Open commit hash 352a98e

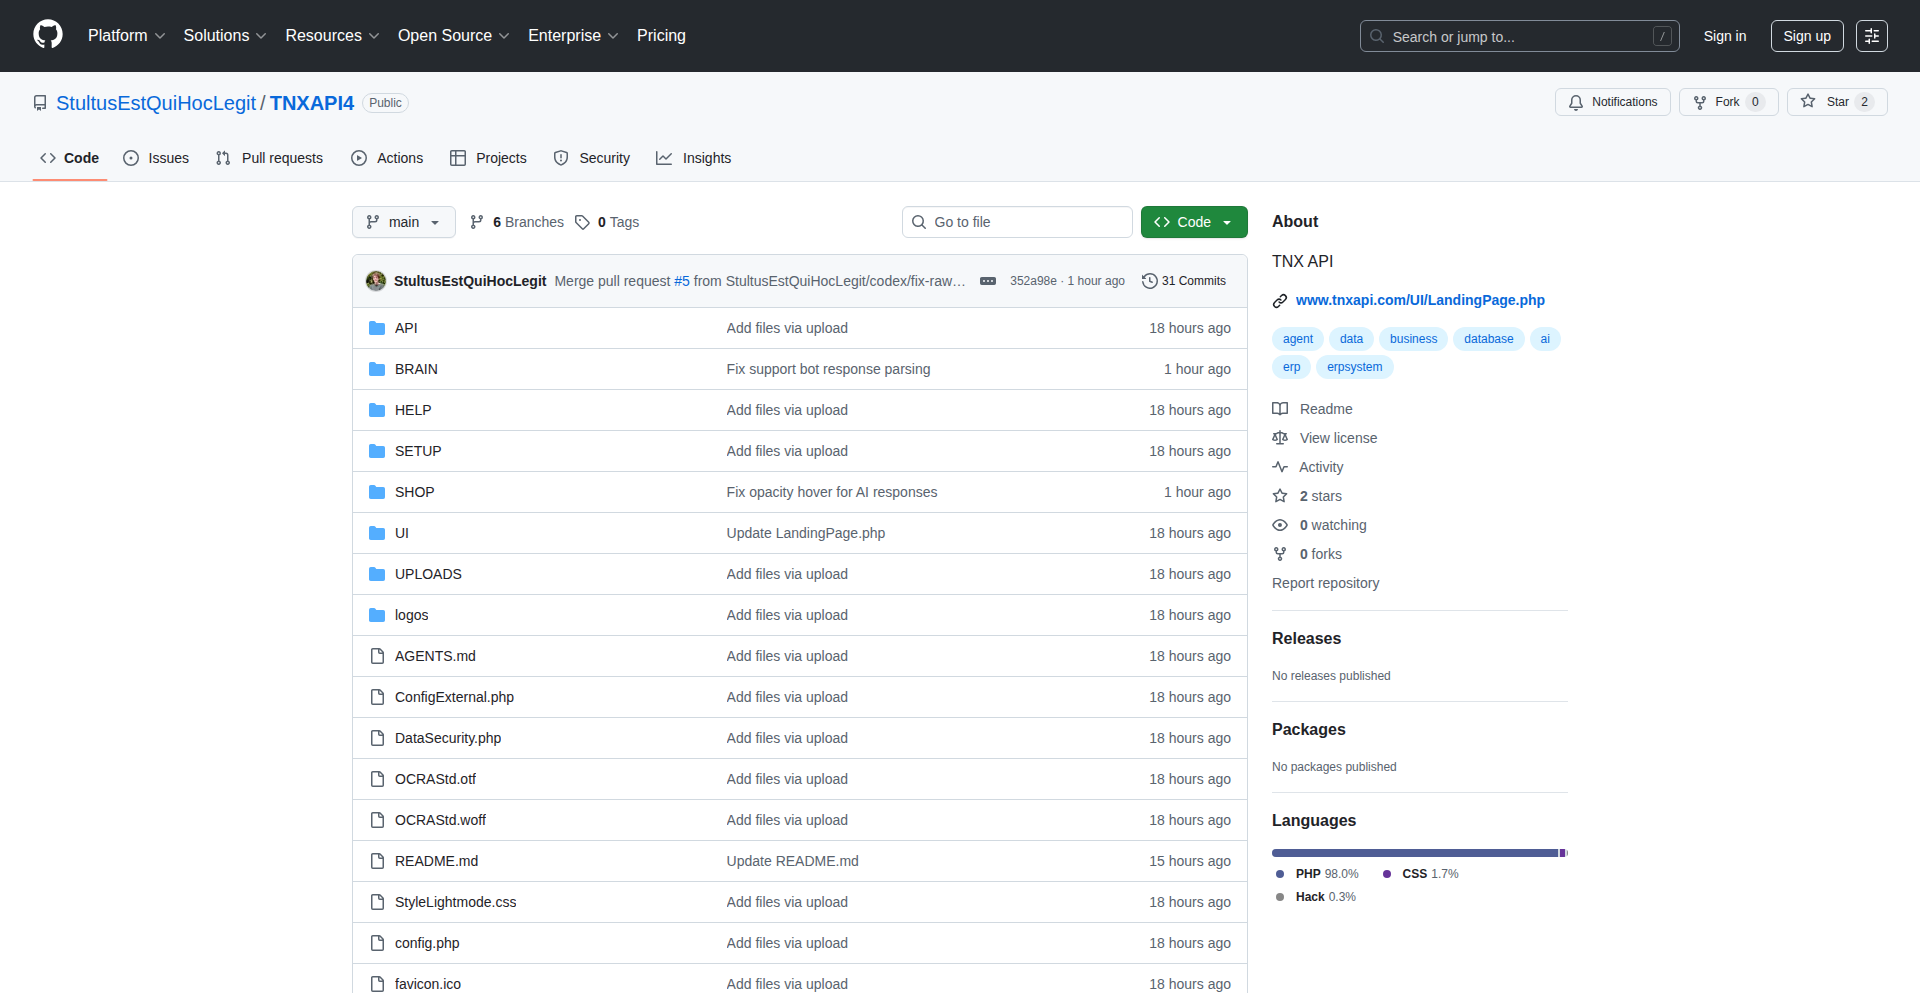[1033, 281]
